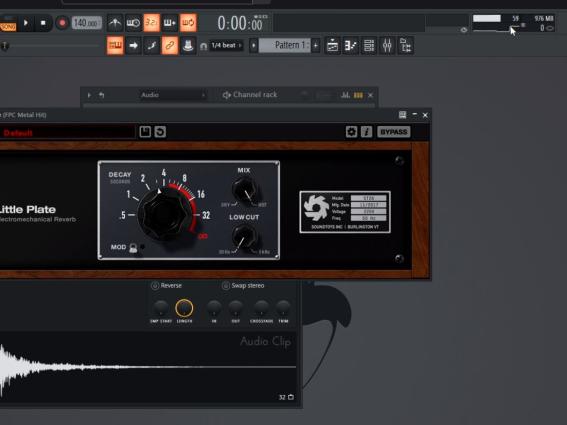Open the Playlist view icon

(x=332, y=46)
